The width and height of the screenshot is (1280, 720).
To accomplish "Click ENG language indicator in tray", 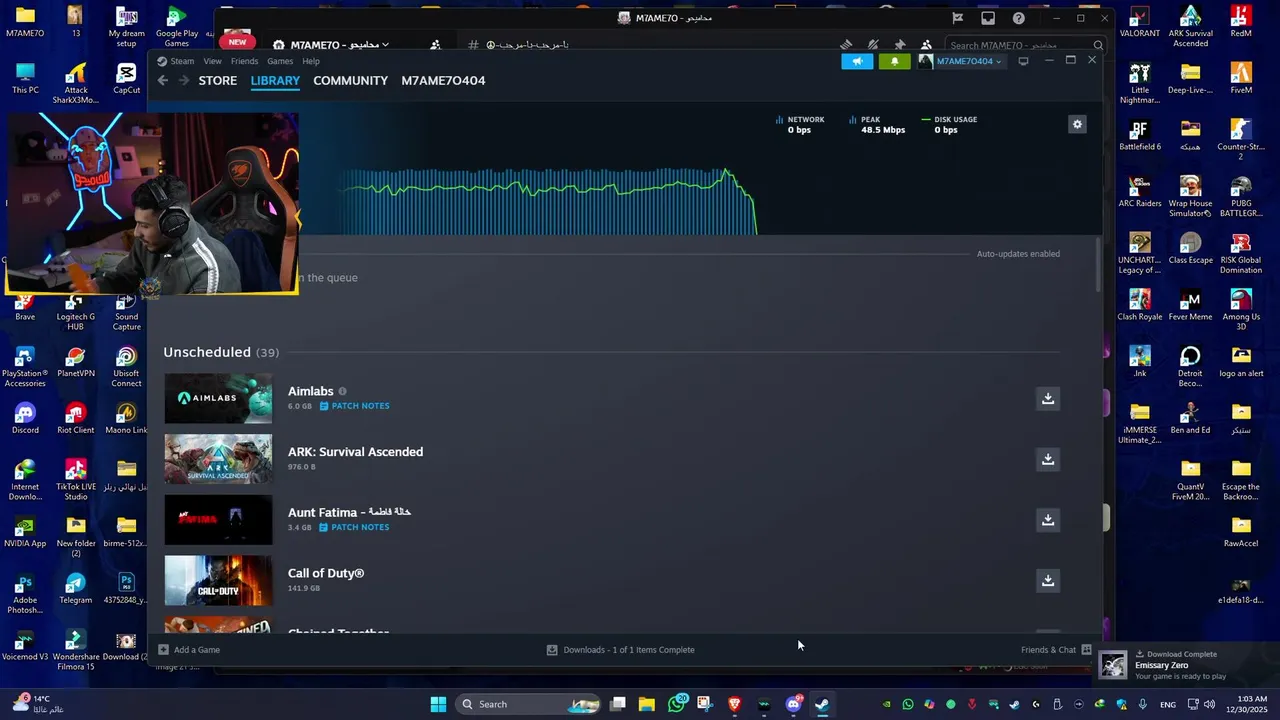I will click(1167, 705).
